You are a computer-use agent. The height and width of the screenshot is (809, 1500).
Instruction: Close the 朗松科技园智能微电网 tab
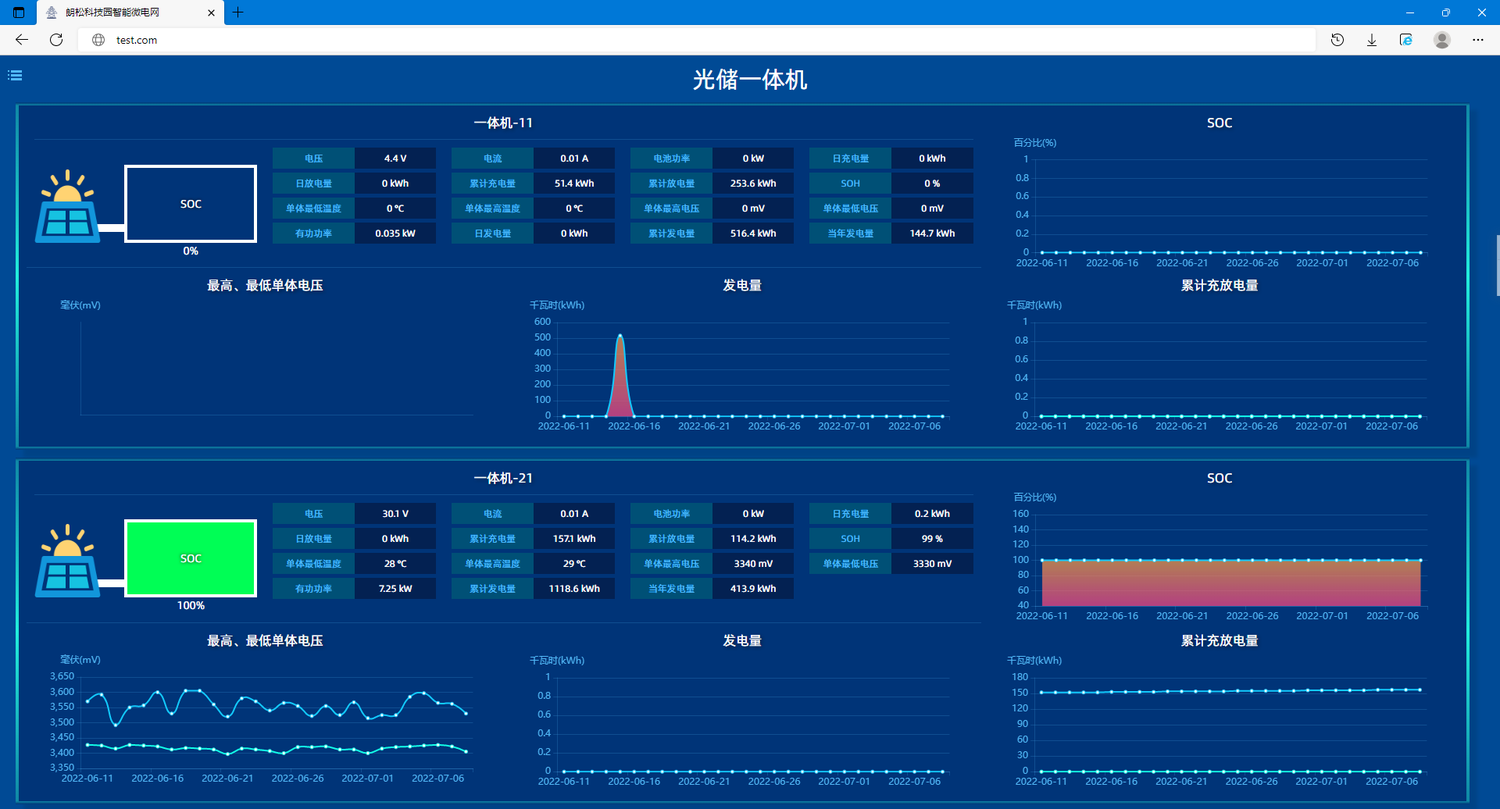(211, 13)
